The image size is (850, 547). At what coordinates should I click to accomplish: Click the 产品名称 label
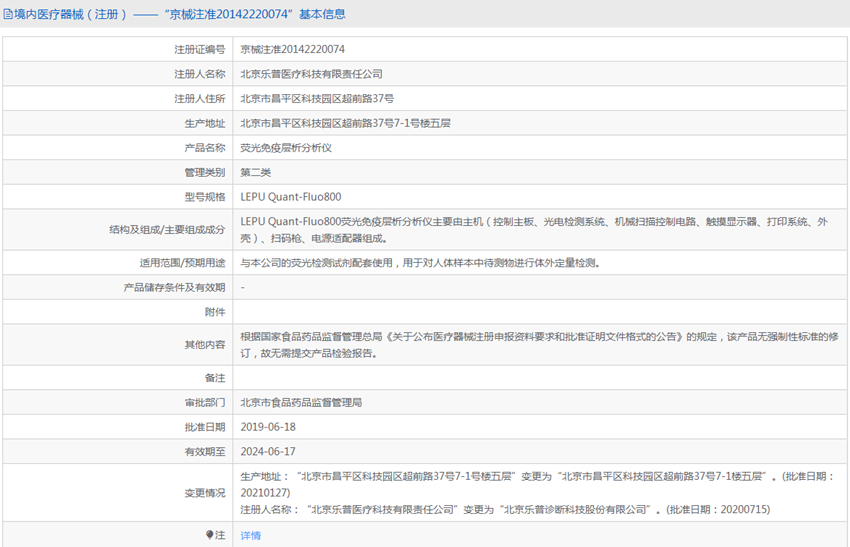(x=204, y=147)
